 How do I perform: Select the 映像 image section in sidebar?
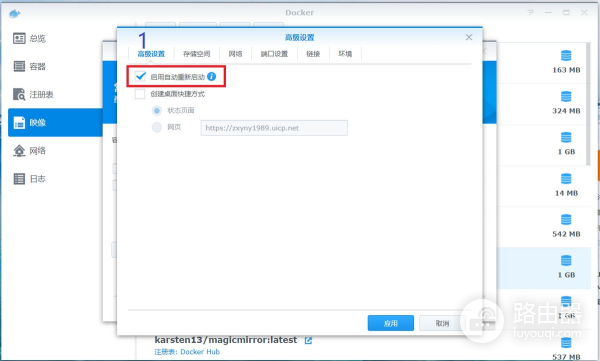click(55, 123)
